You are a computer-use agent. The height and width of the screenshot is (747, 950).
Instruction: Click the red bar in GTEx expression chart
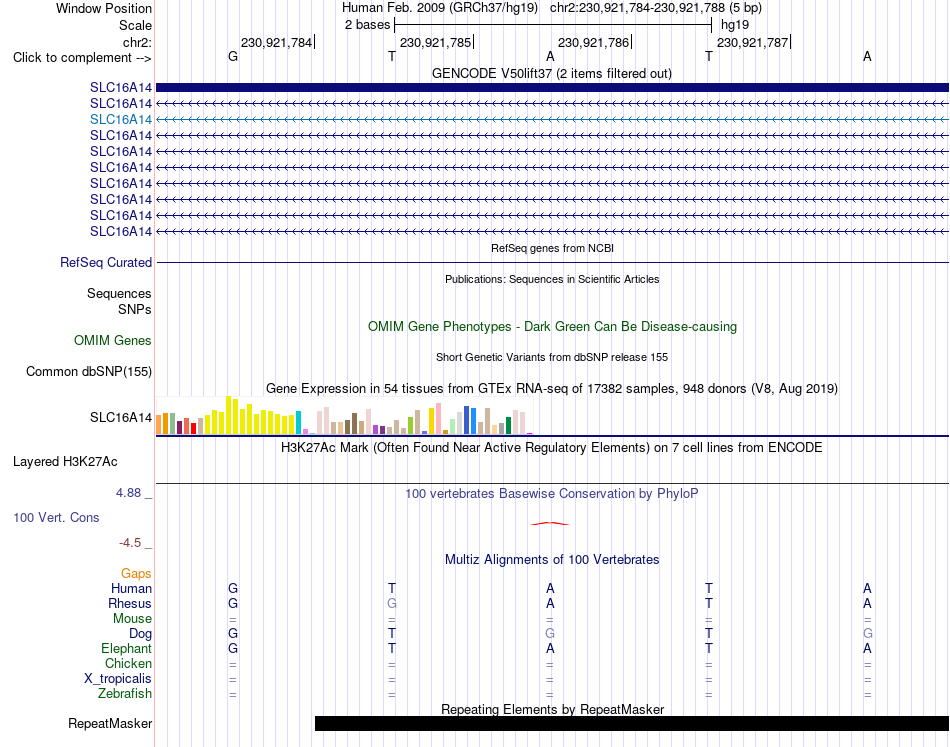coord(193,428)
